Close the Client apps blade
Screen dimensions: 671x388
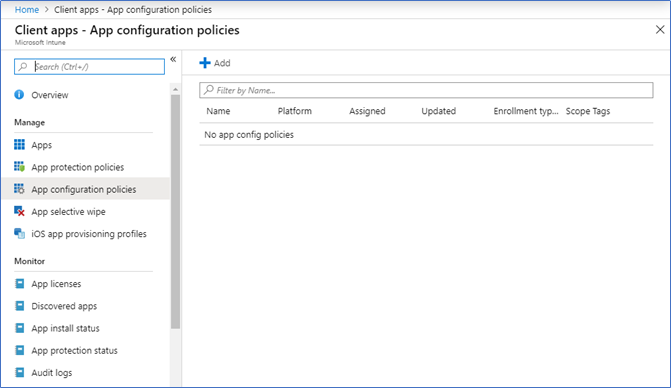click(660, 30)
